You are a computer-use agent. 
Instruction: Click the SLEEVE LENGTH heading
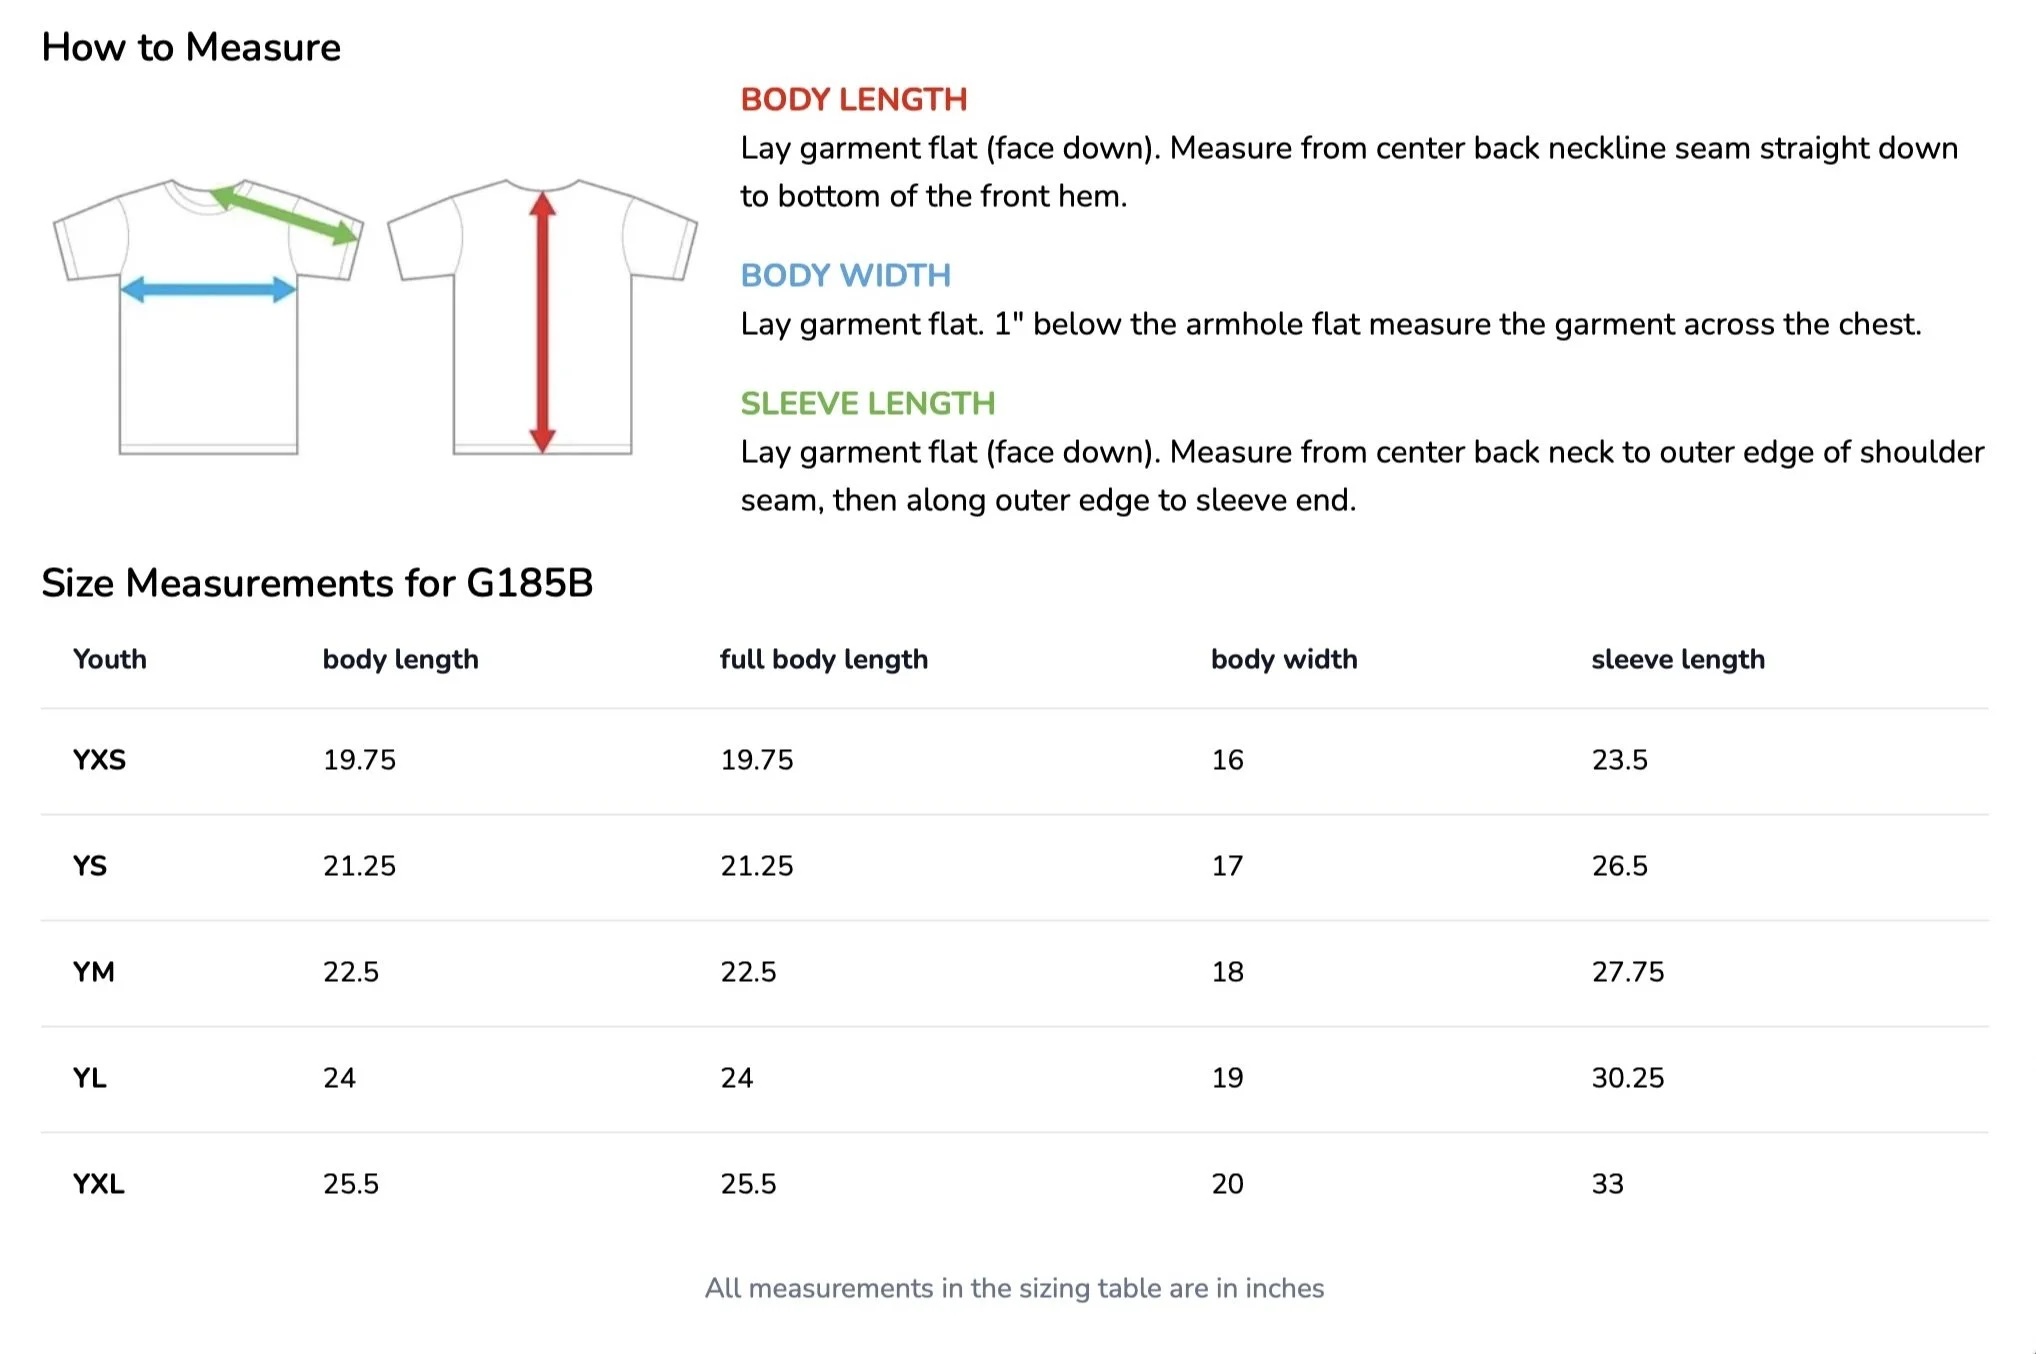(x=867, y=403)
